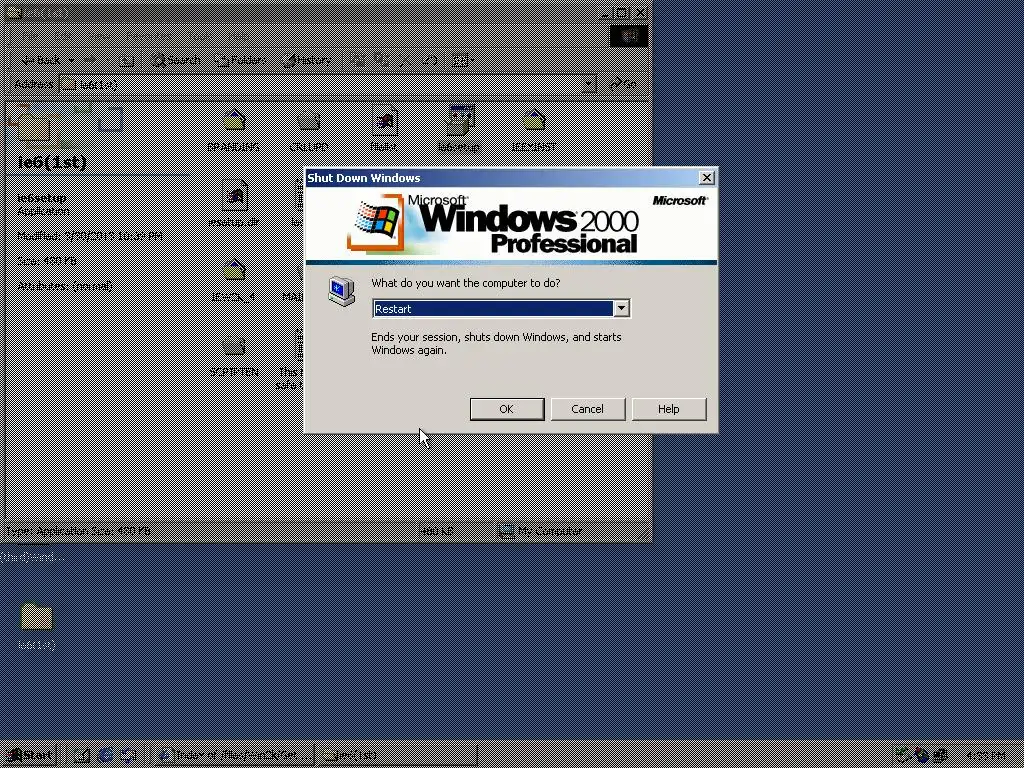Click the Start button on the taskbar
The height and width of the screenshot is (768, 1024).
29,756
